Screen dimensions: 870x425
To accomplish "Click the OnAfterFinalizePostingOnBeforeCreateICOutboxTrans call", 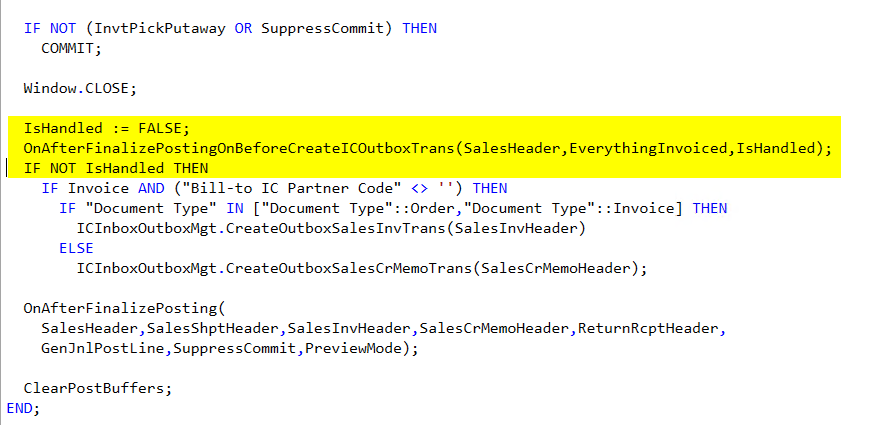I will tap(428, 148).
